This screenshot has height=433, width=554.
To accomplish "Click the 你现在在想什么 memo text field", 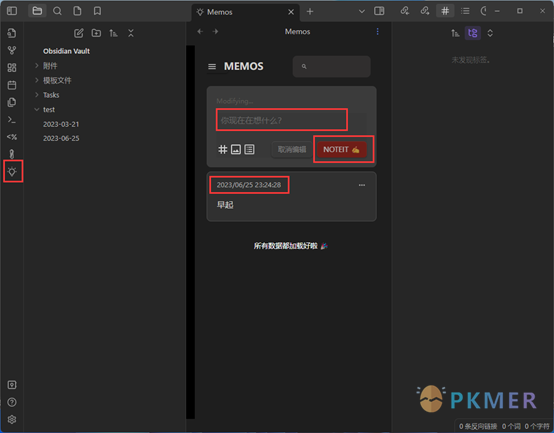I will [x=282, y=120].
